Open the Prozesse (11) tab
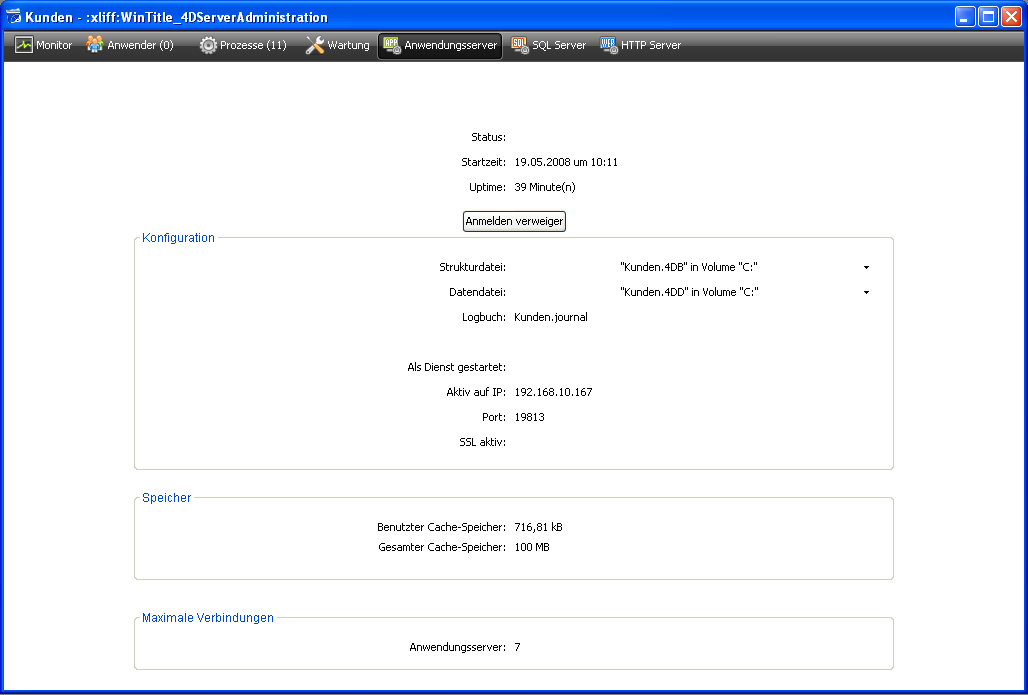The image size is (1028, 695). tap(243, 45)
